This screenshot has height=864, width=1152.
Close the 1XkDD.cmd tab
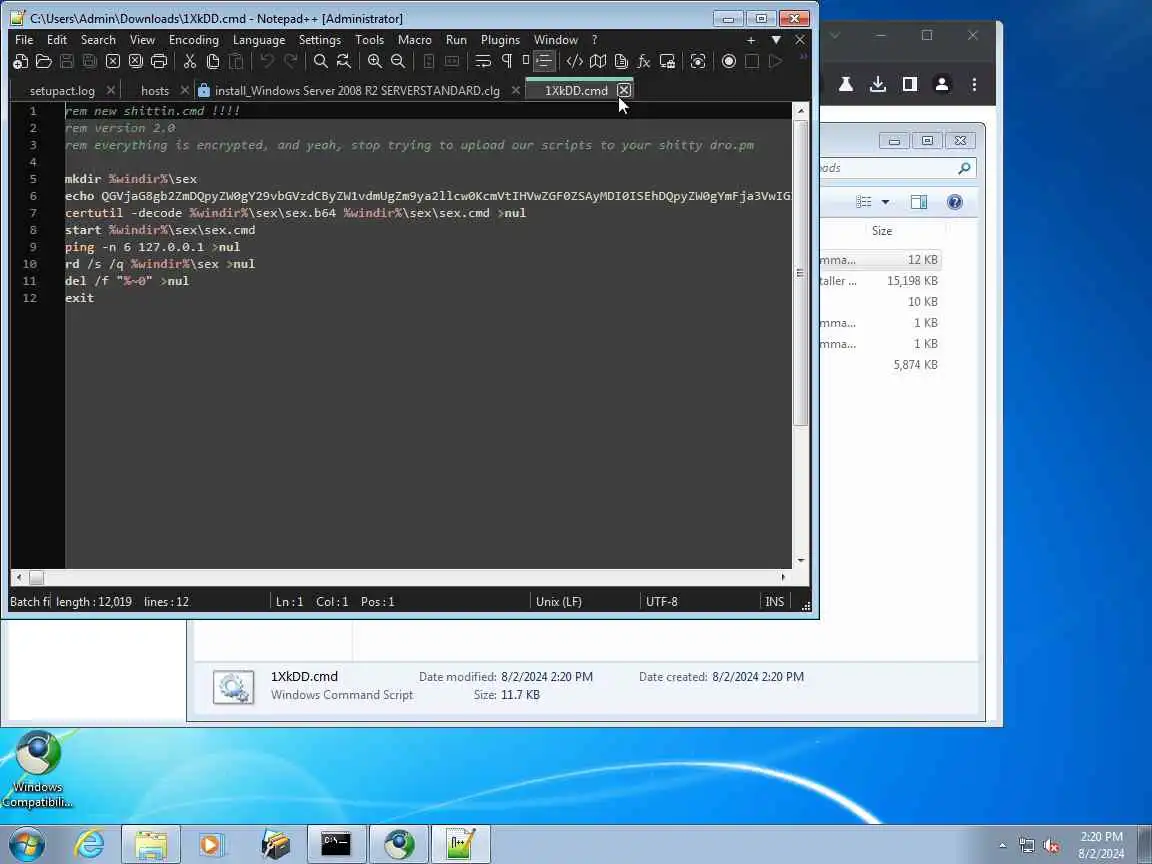click(x=623, y=90)
